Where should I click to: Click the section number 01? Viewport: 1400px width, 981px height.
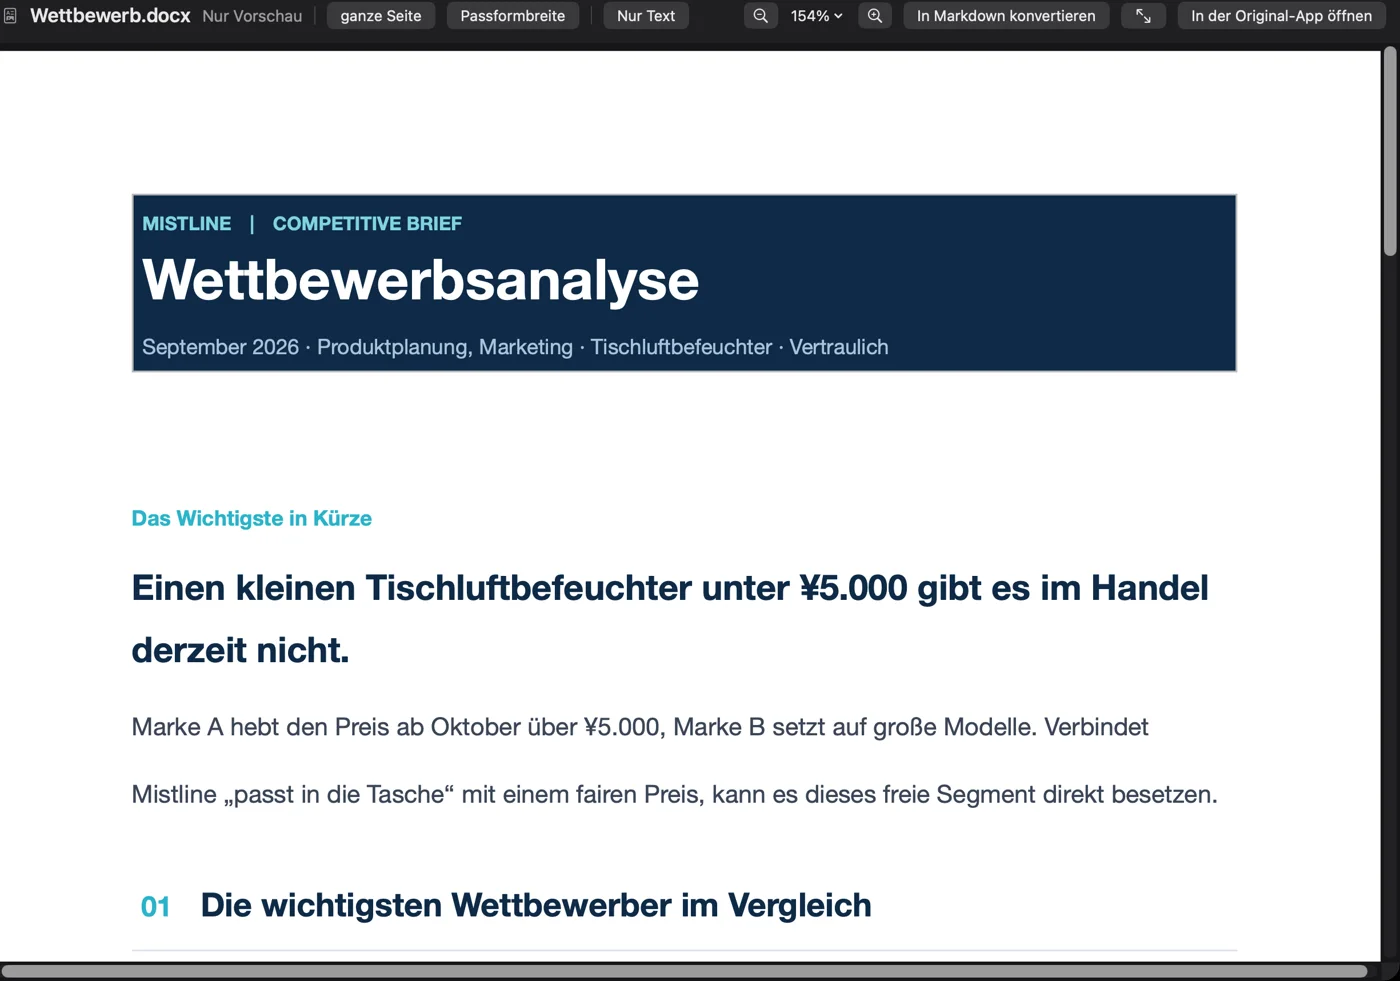pyautogui.click(x=156, y=907)
